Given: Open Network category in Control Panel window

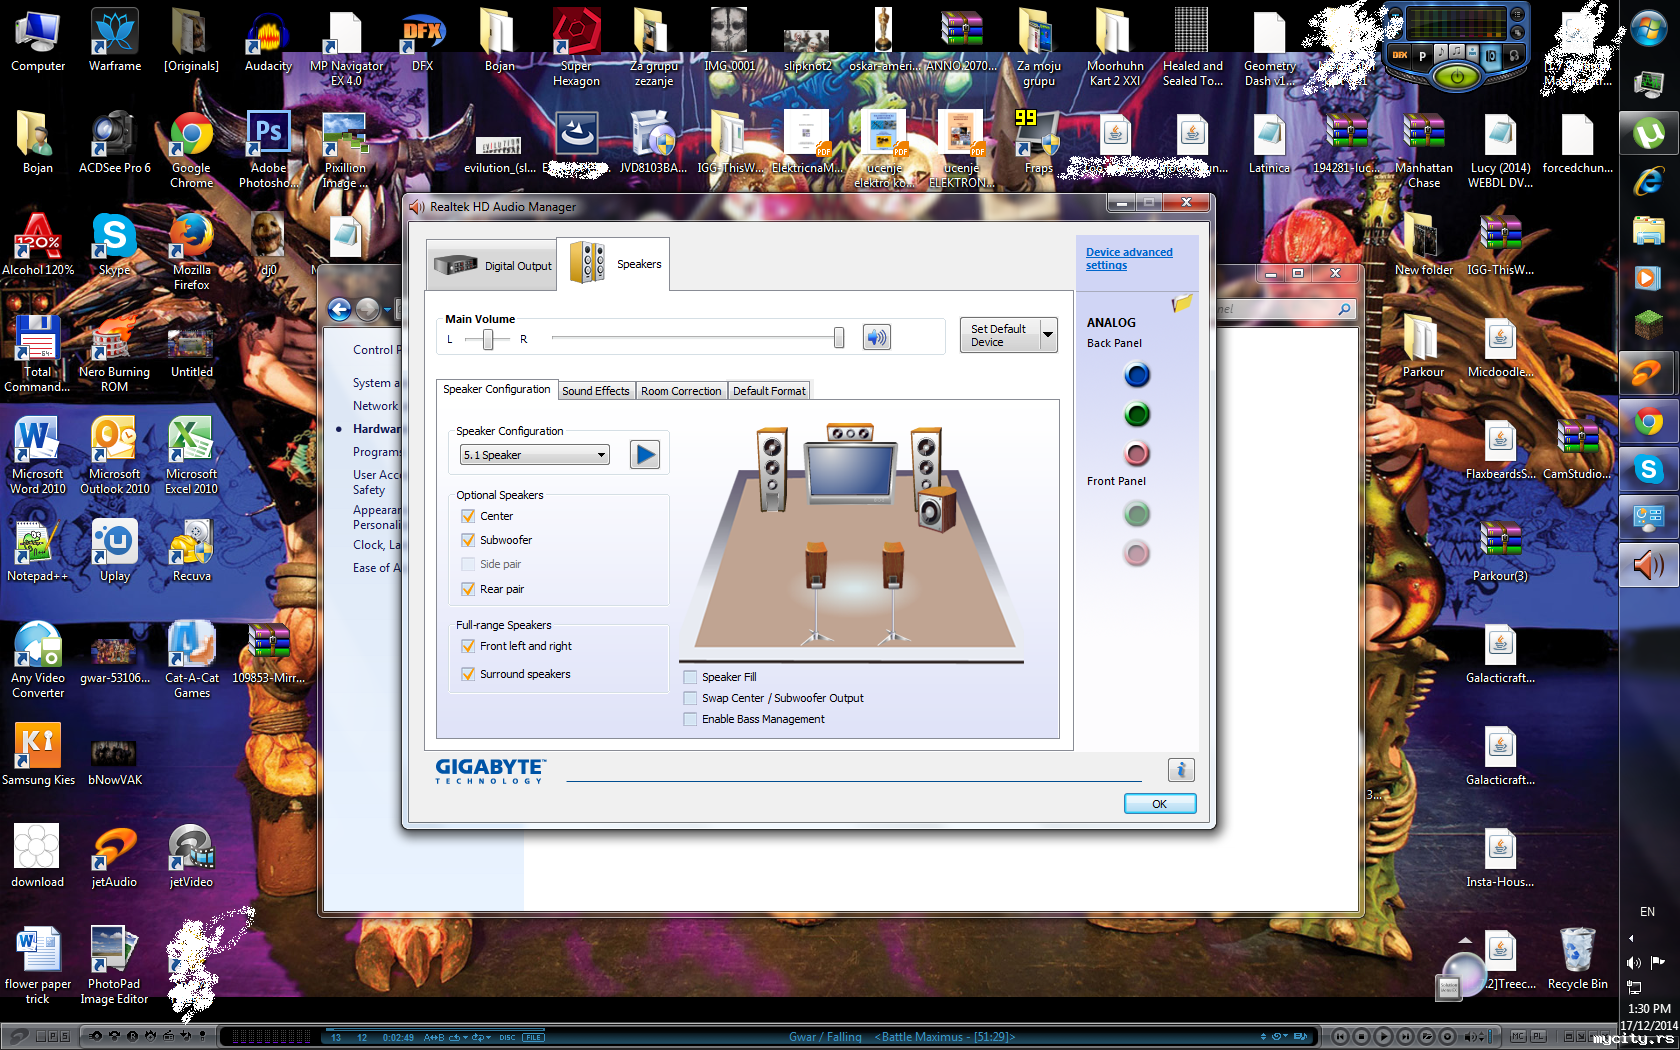Looking at the screenshot, I should [x=376, y=406].
